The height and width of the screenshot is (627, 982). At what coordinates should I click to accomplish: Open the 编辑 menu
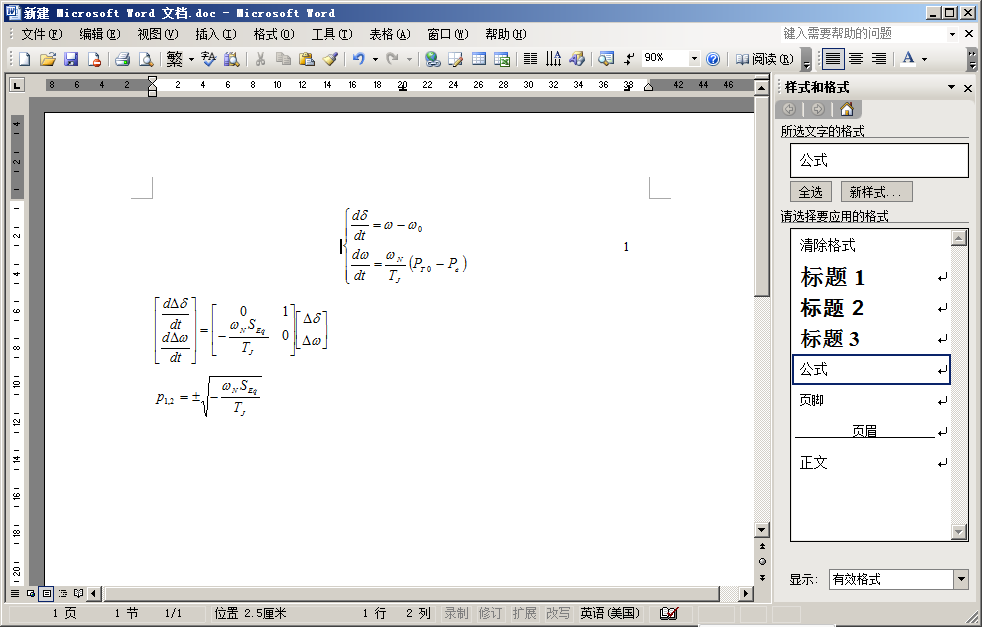click(100, 34)
